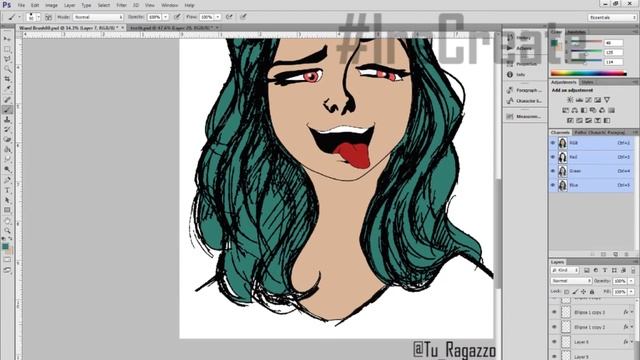Open the layer blend mode dropdown

(571, 281)
